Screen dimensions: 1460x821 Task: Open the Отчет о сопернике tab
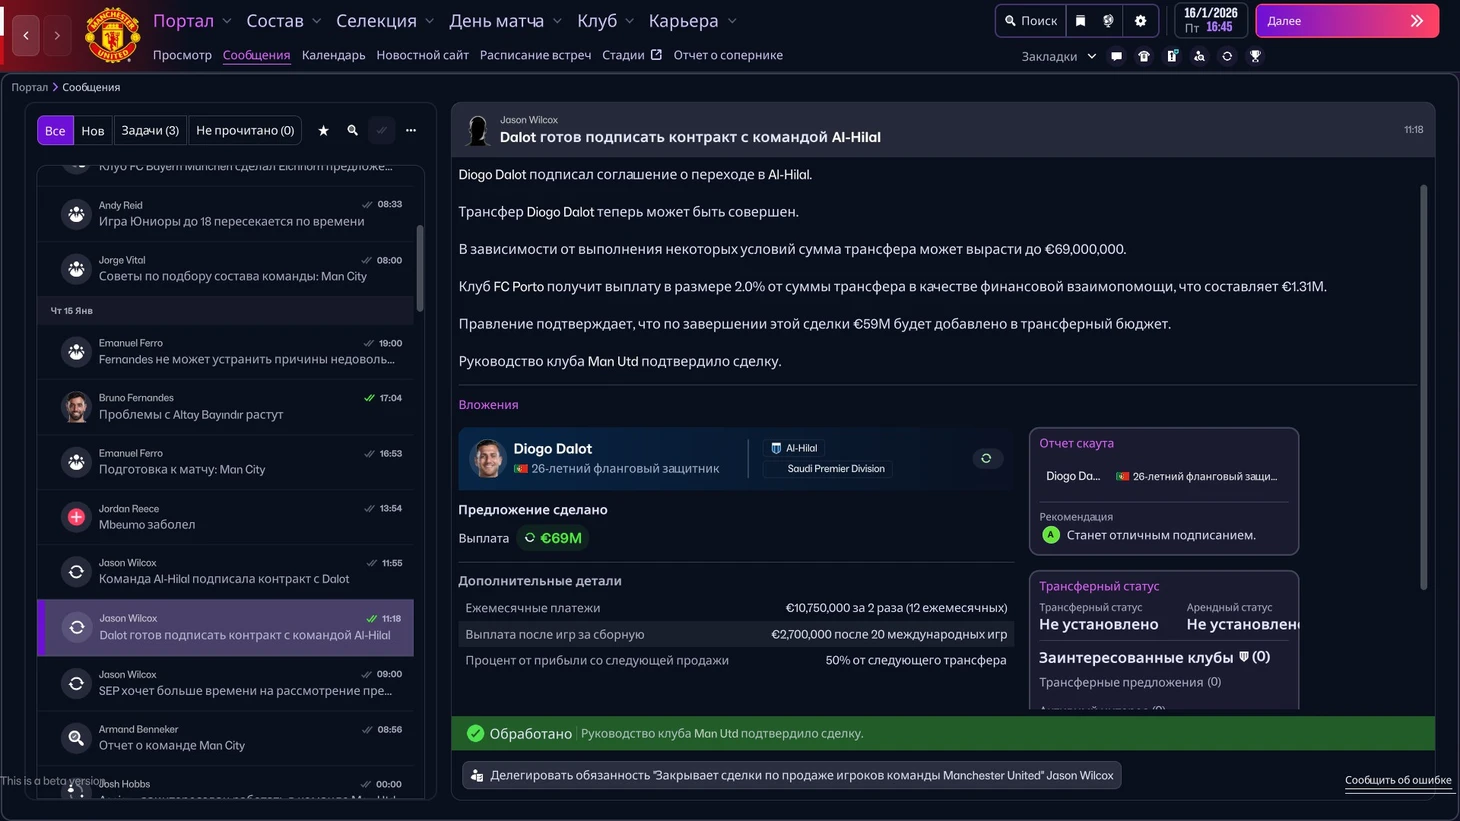click(x=728, y=56)
